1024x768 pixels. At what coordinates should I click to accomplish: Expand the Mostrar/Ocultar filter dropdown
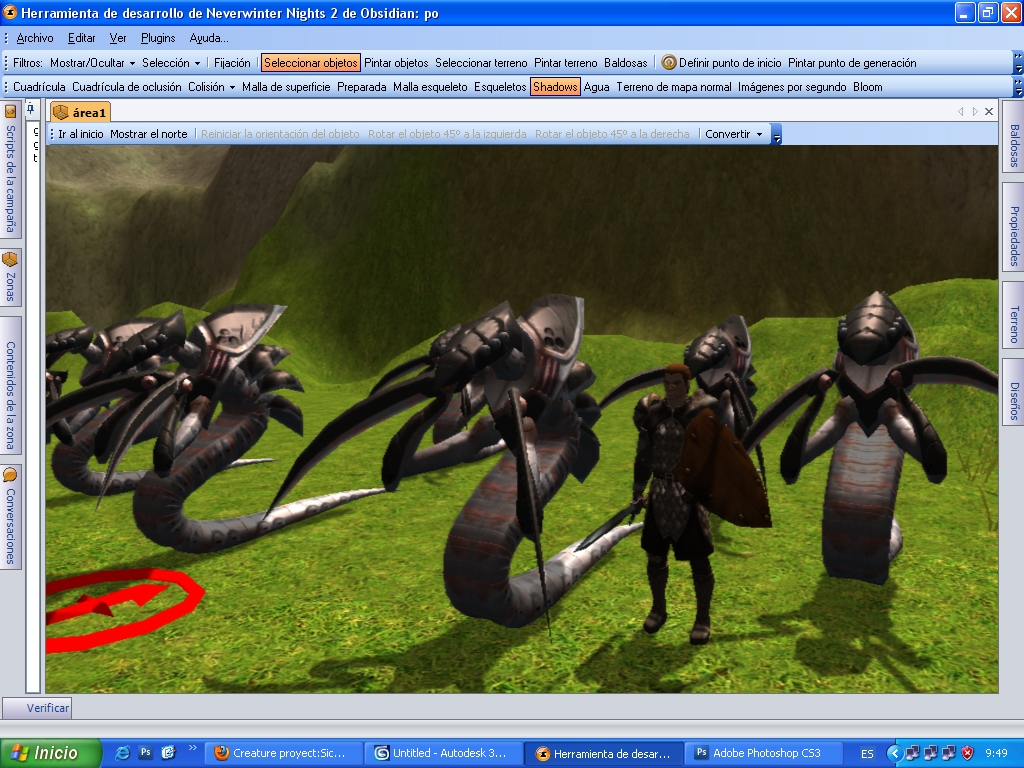(92, 63)
